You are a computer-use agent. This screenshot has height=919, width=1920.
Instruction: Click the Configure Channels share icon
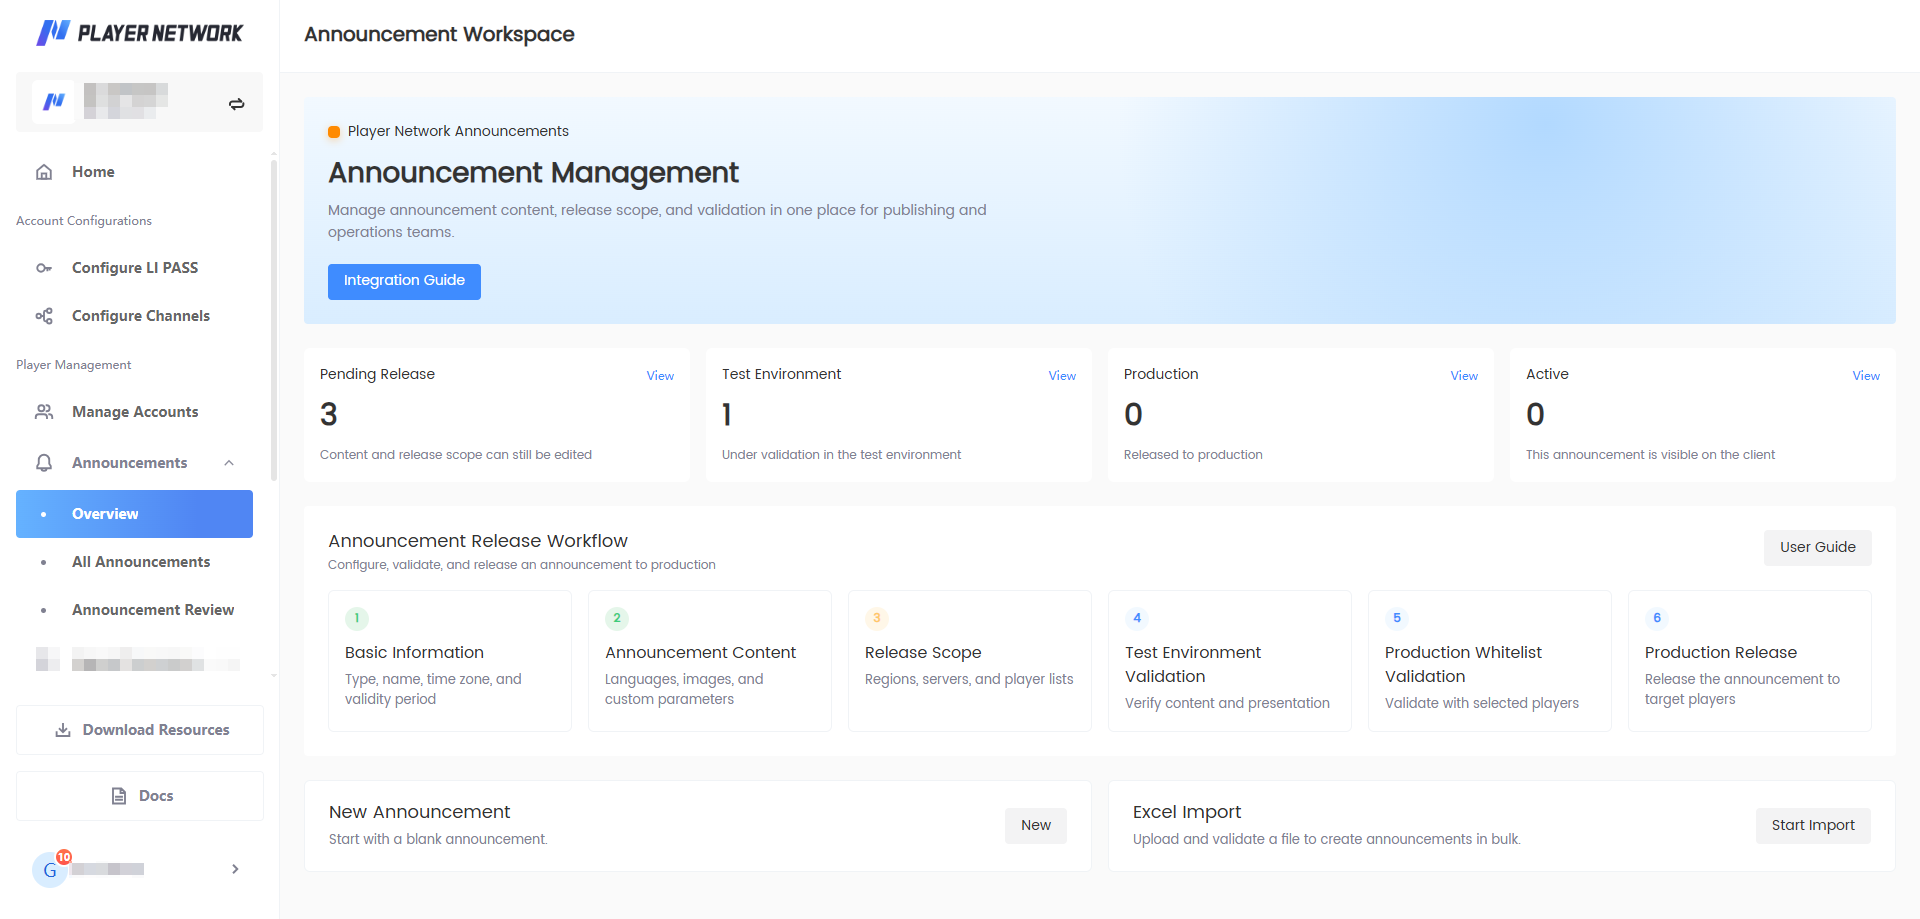point(44,316)
